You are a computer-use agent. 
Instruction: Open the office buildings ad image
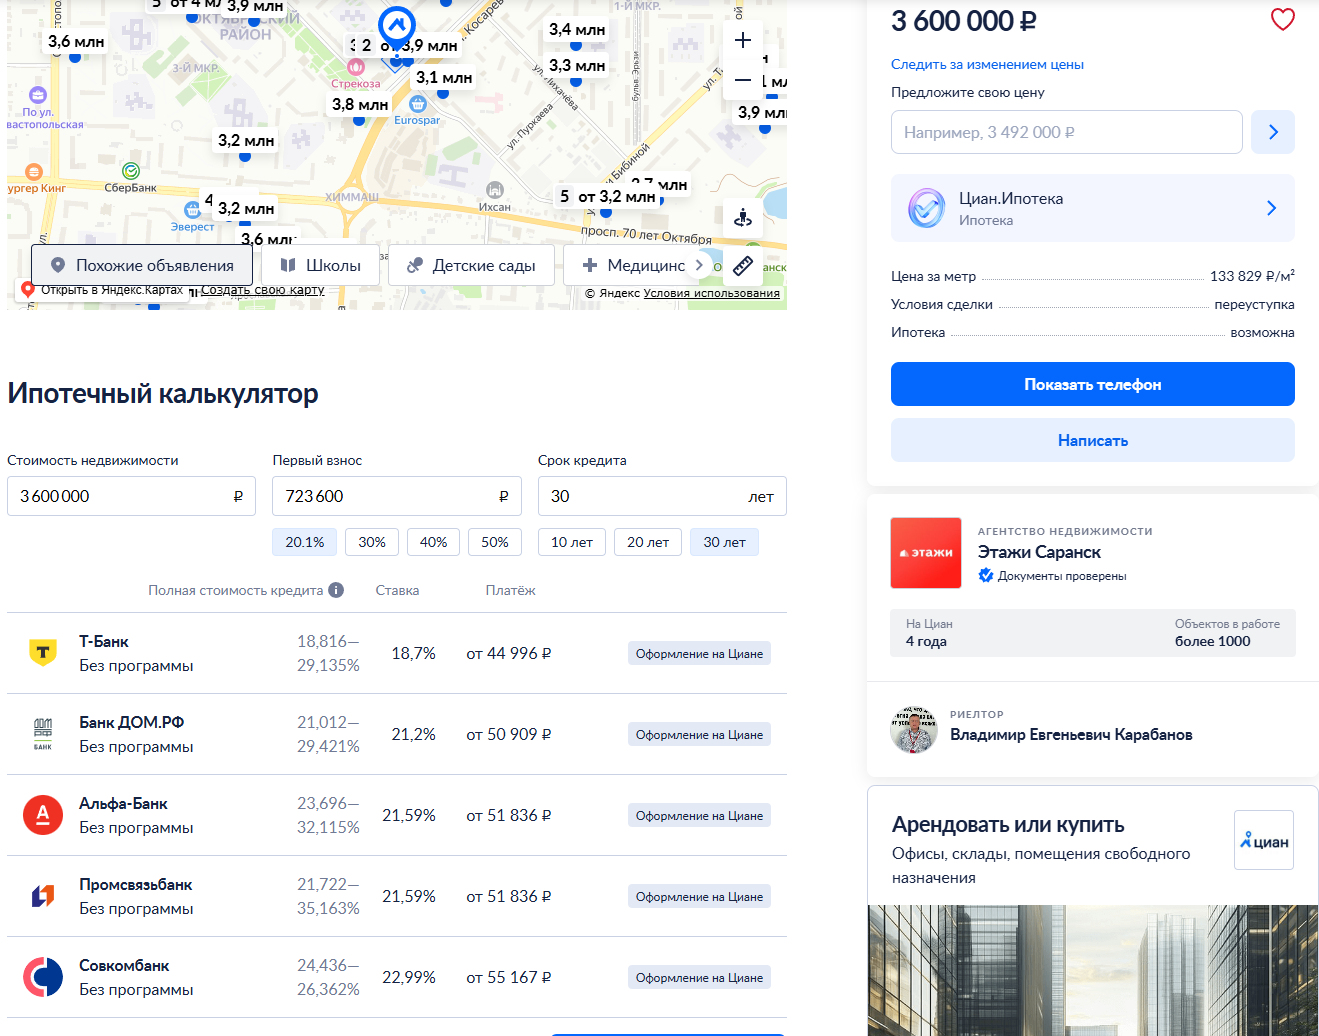1093,970
